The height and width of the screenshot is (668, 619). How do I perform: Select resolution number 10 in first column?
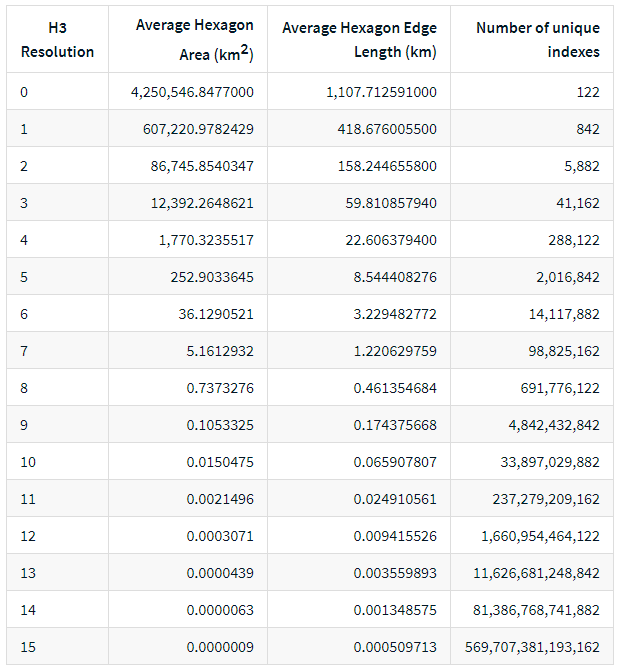pyautogui.click(x=28, y=463)
